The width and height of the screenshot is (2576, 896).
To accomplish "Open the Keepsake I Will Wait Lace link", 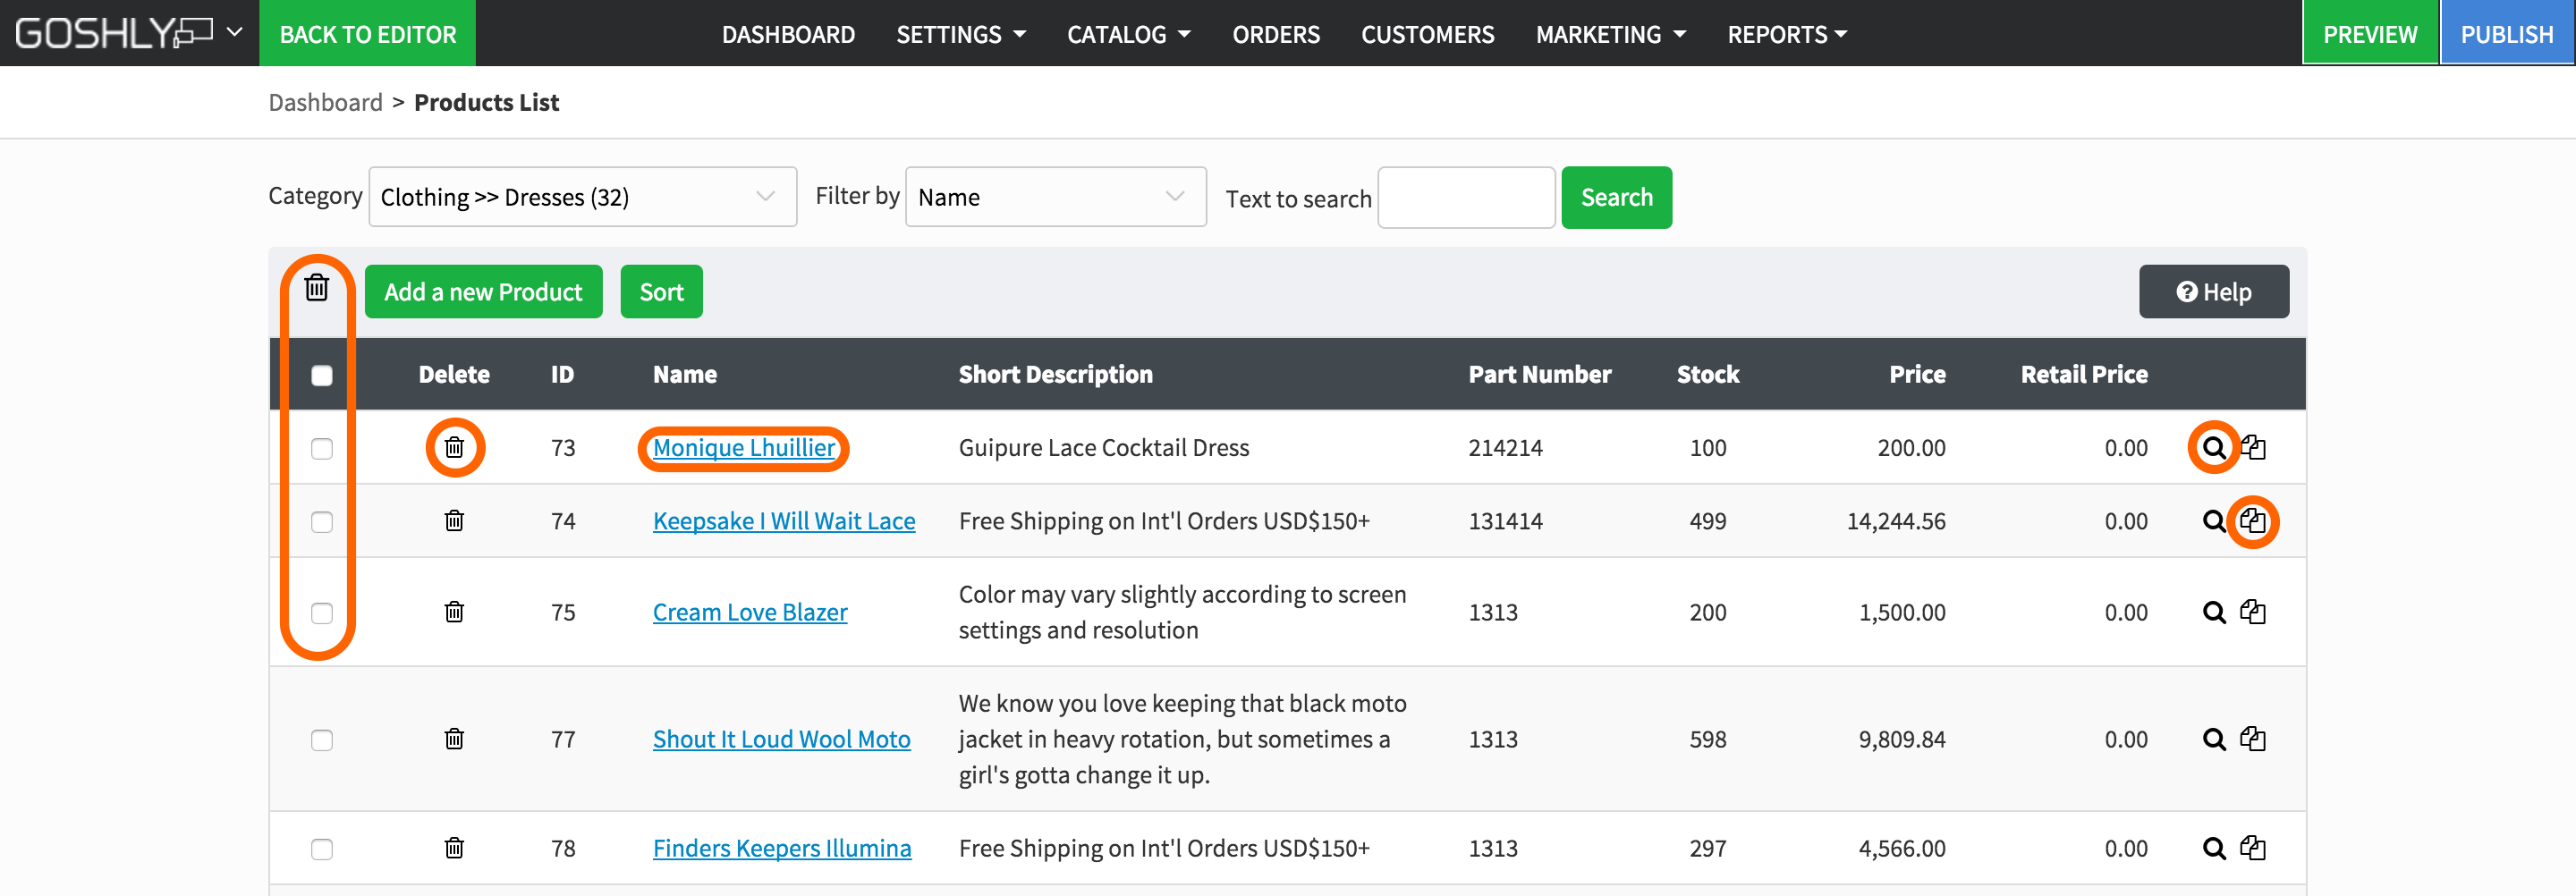I will 783,520.
